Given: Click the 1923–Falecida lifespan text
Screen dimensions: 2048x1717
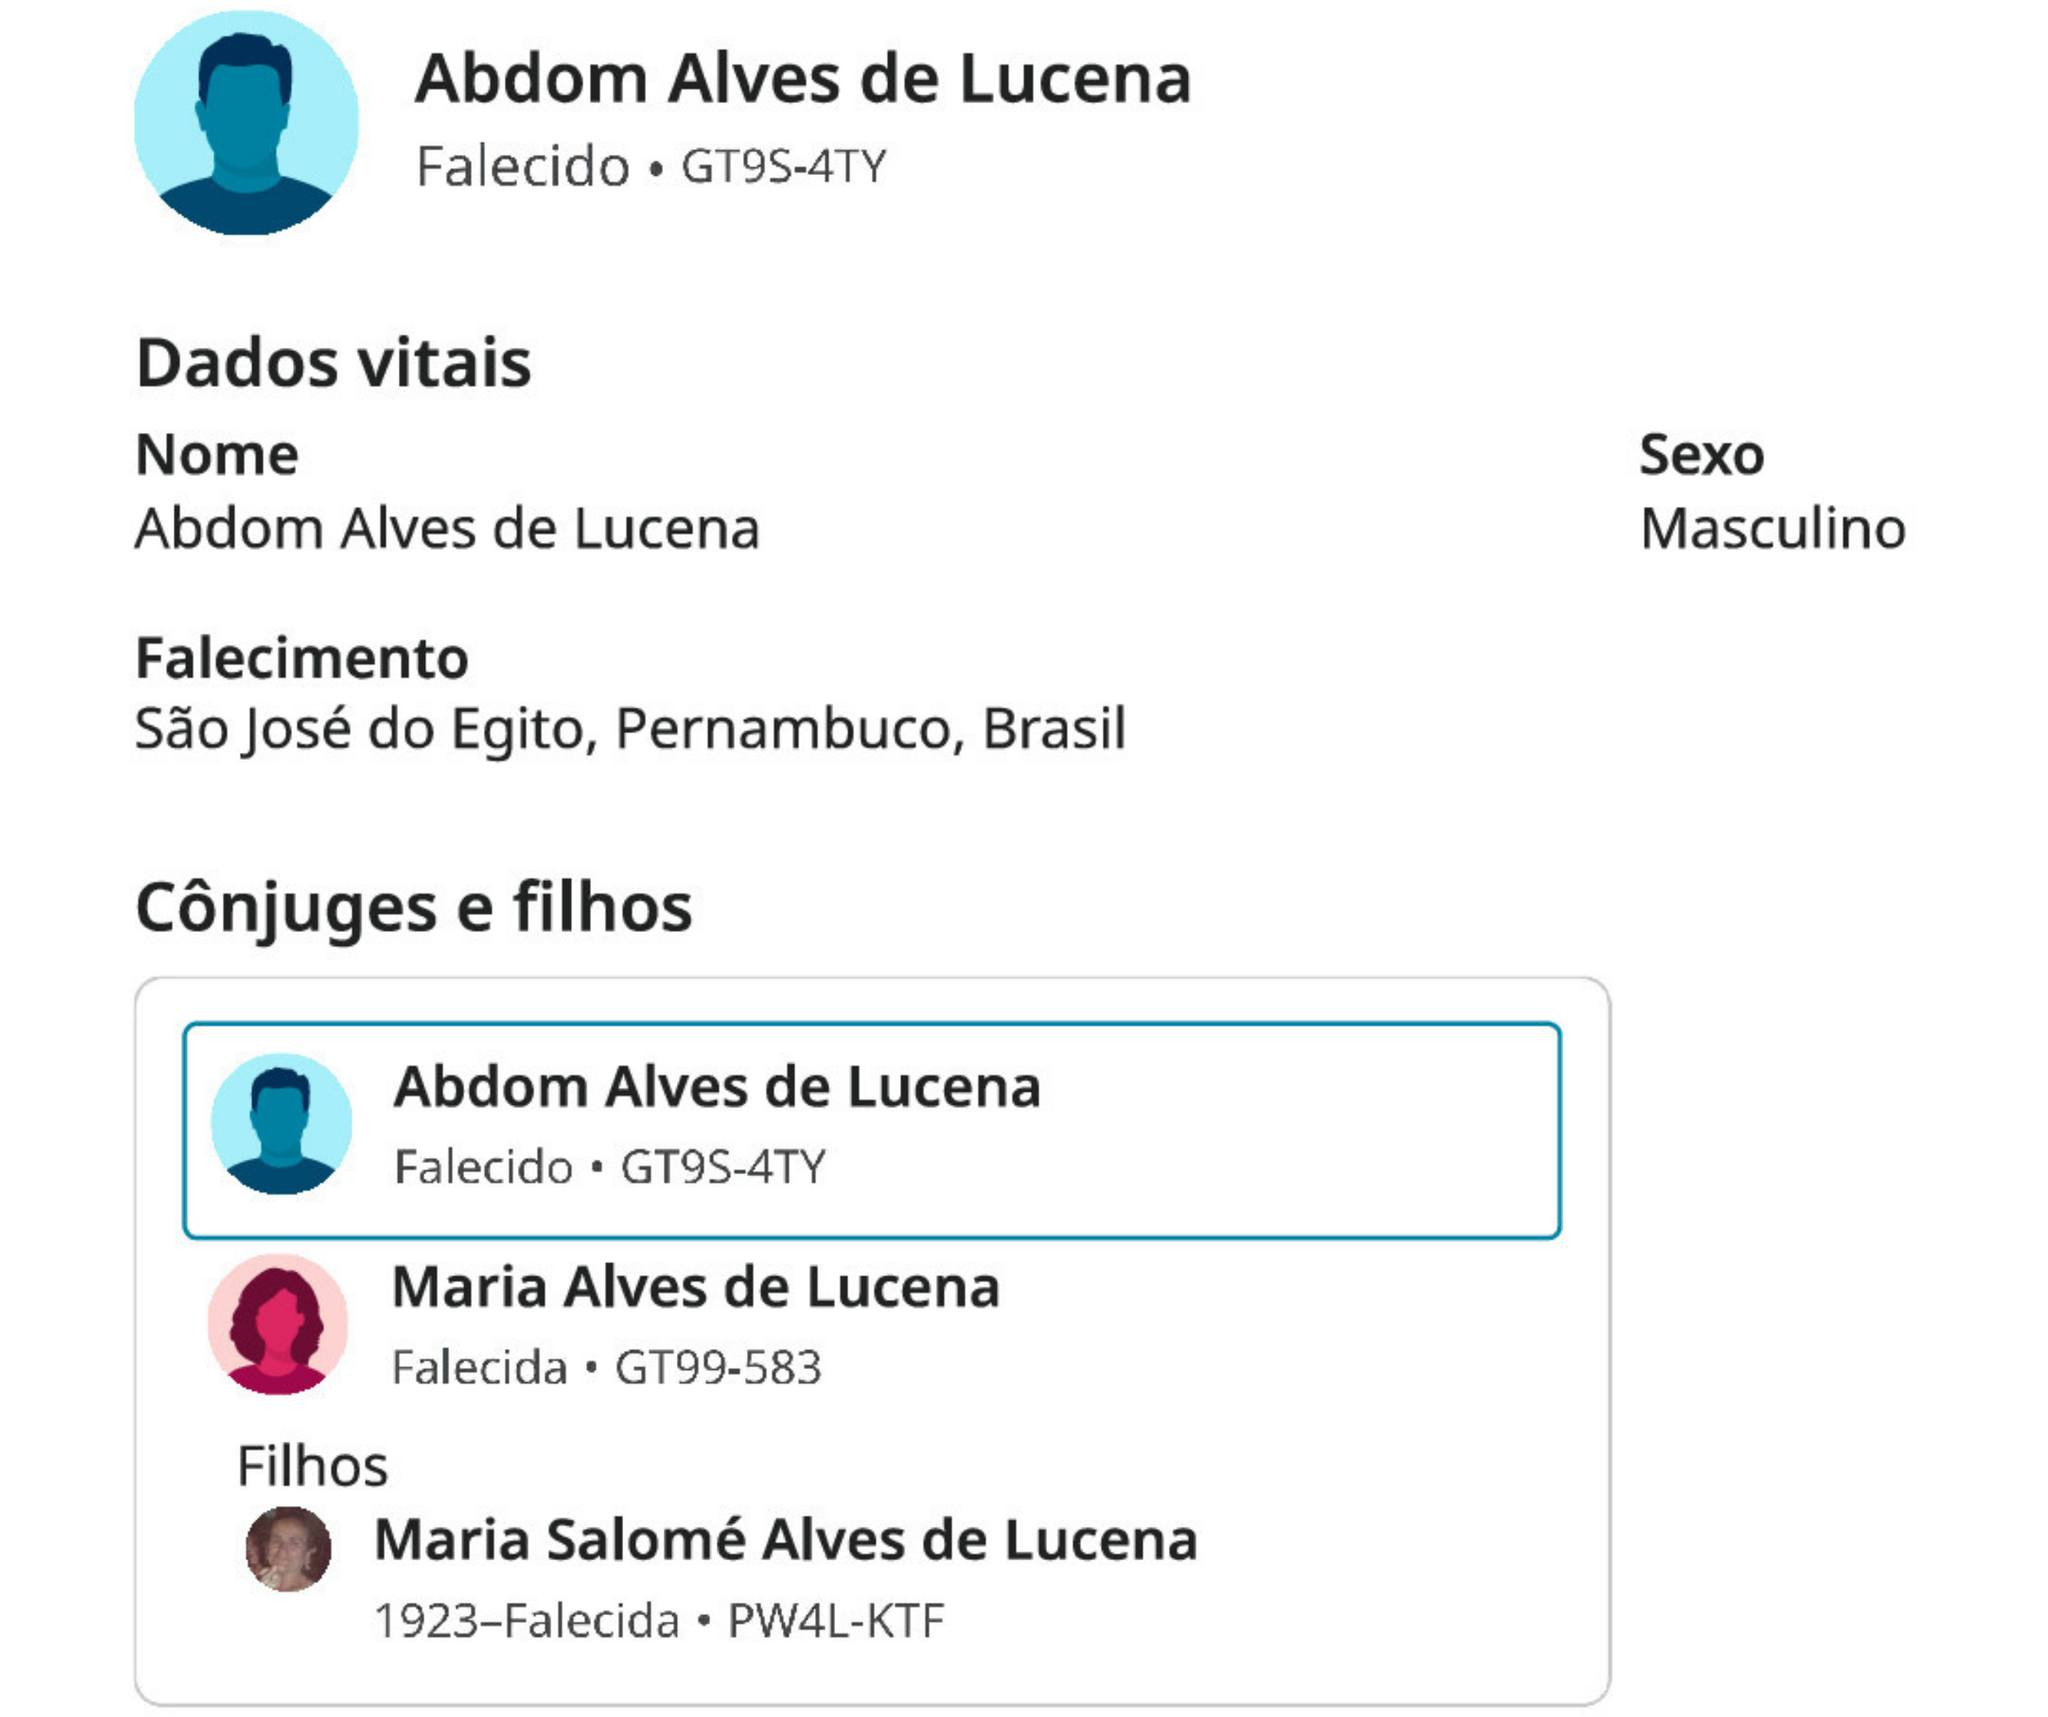Looking at the screenshot, I should [x=526, y=1621].
